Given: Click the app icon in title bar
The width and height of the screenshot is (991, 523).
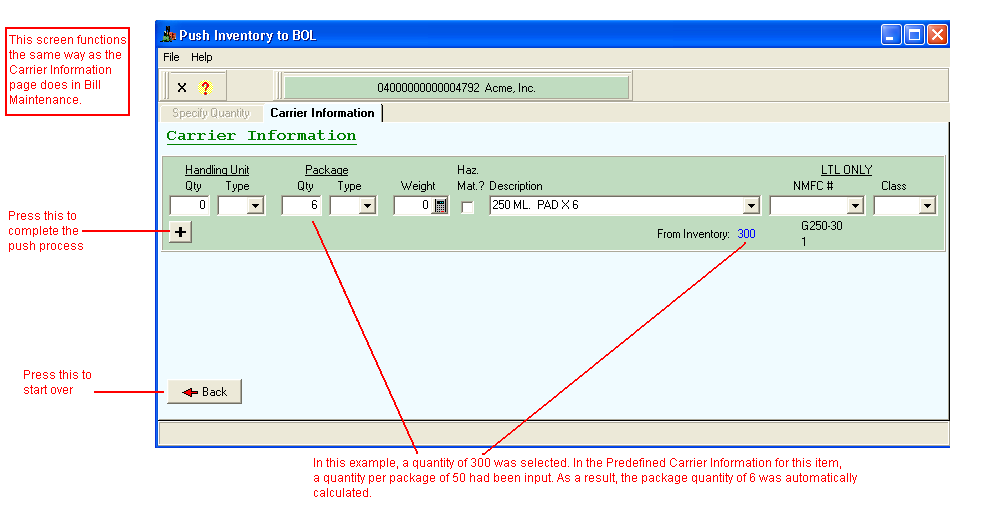Looking at the screenshot, I should click(169, 35).
